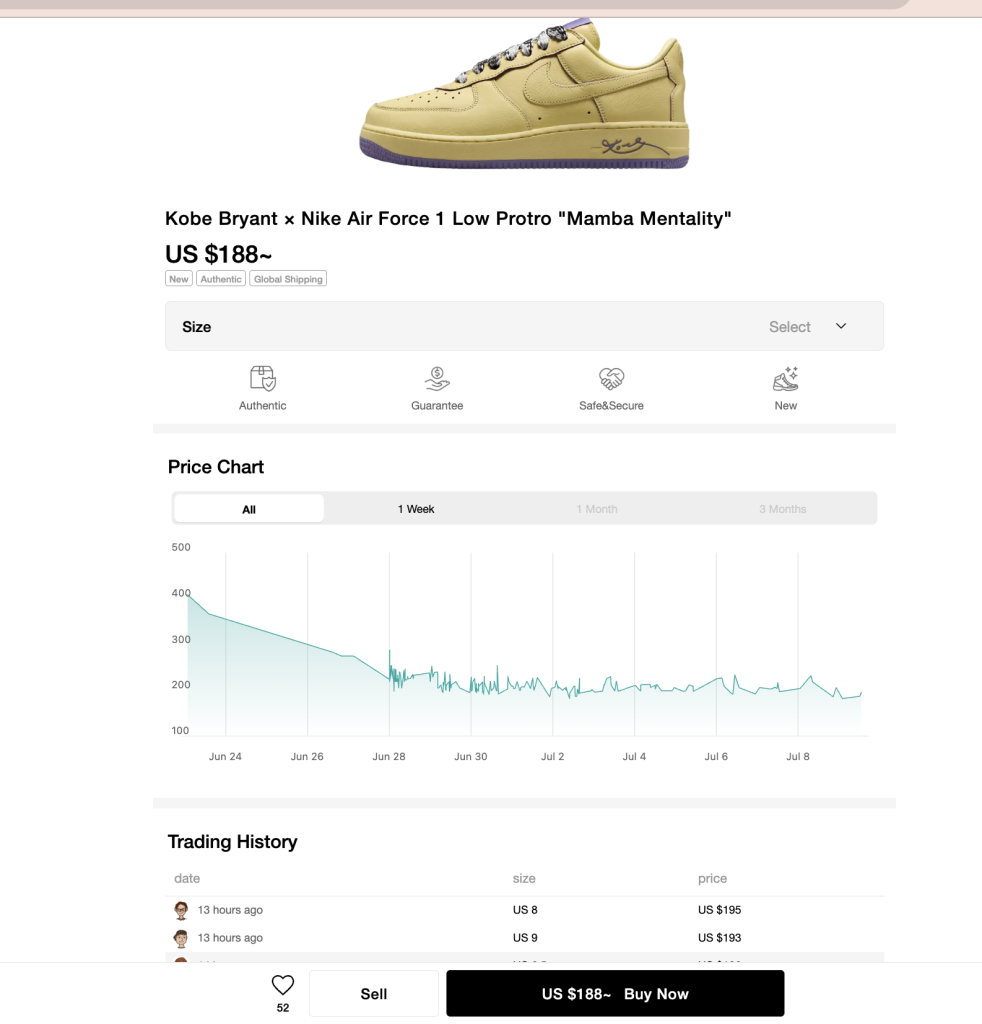Open the US $195 trade row
The image size is (982, 1024).
(524, 910)
